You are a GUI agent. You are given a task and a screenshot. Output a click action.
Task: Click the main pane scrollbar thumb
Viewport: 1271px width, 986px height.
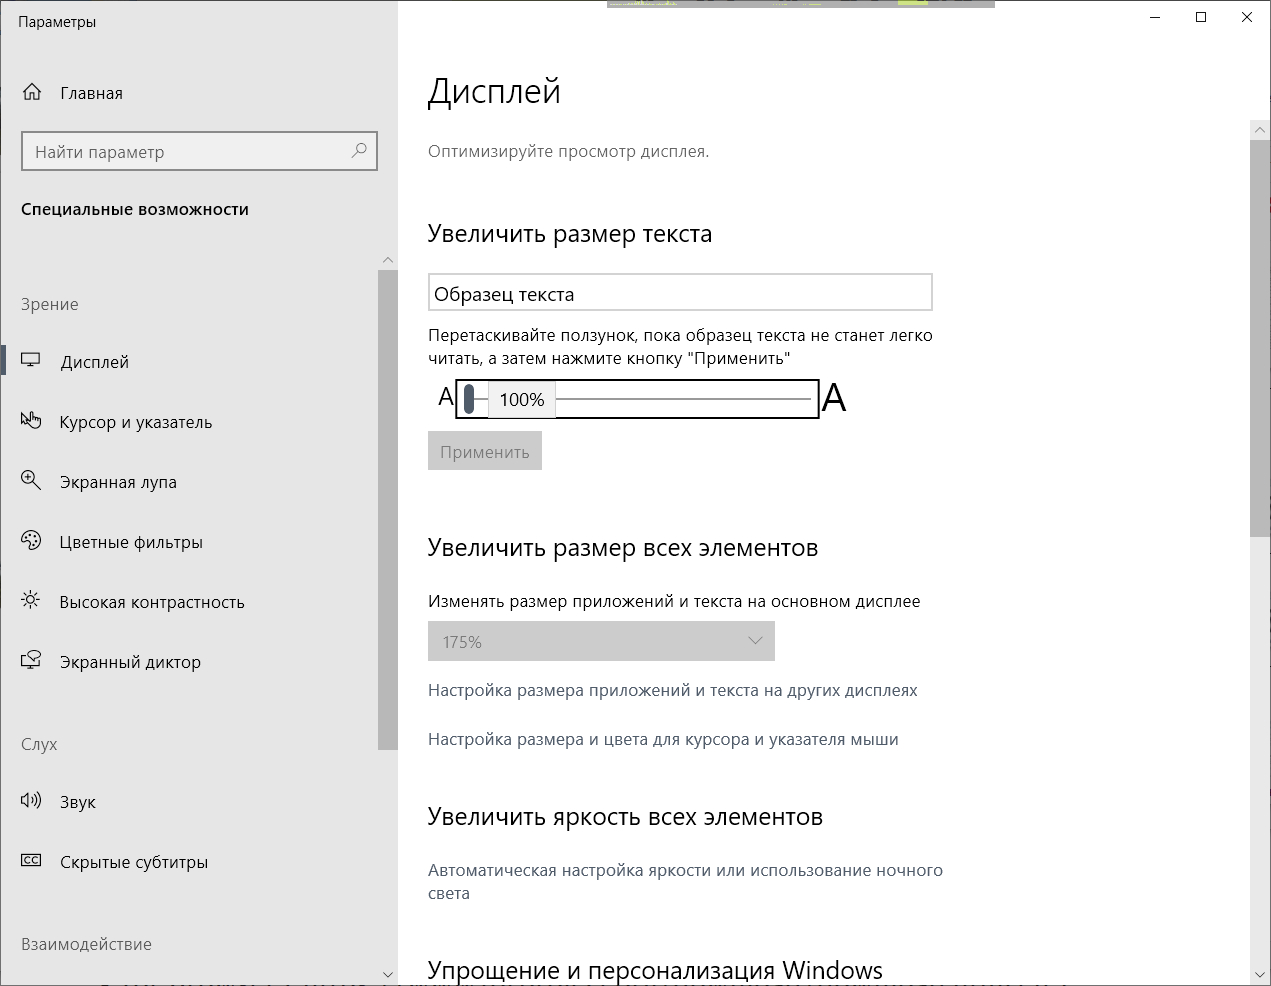1260,338
